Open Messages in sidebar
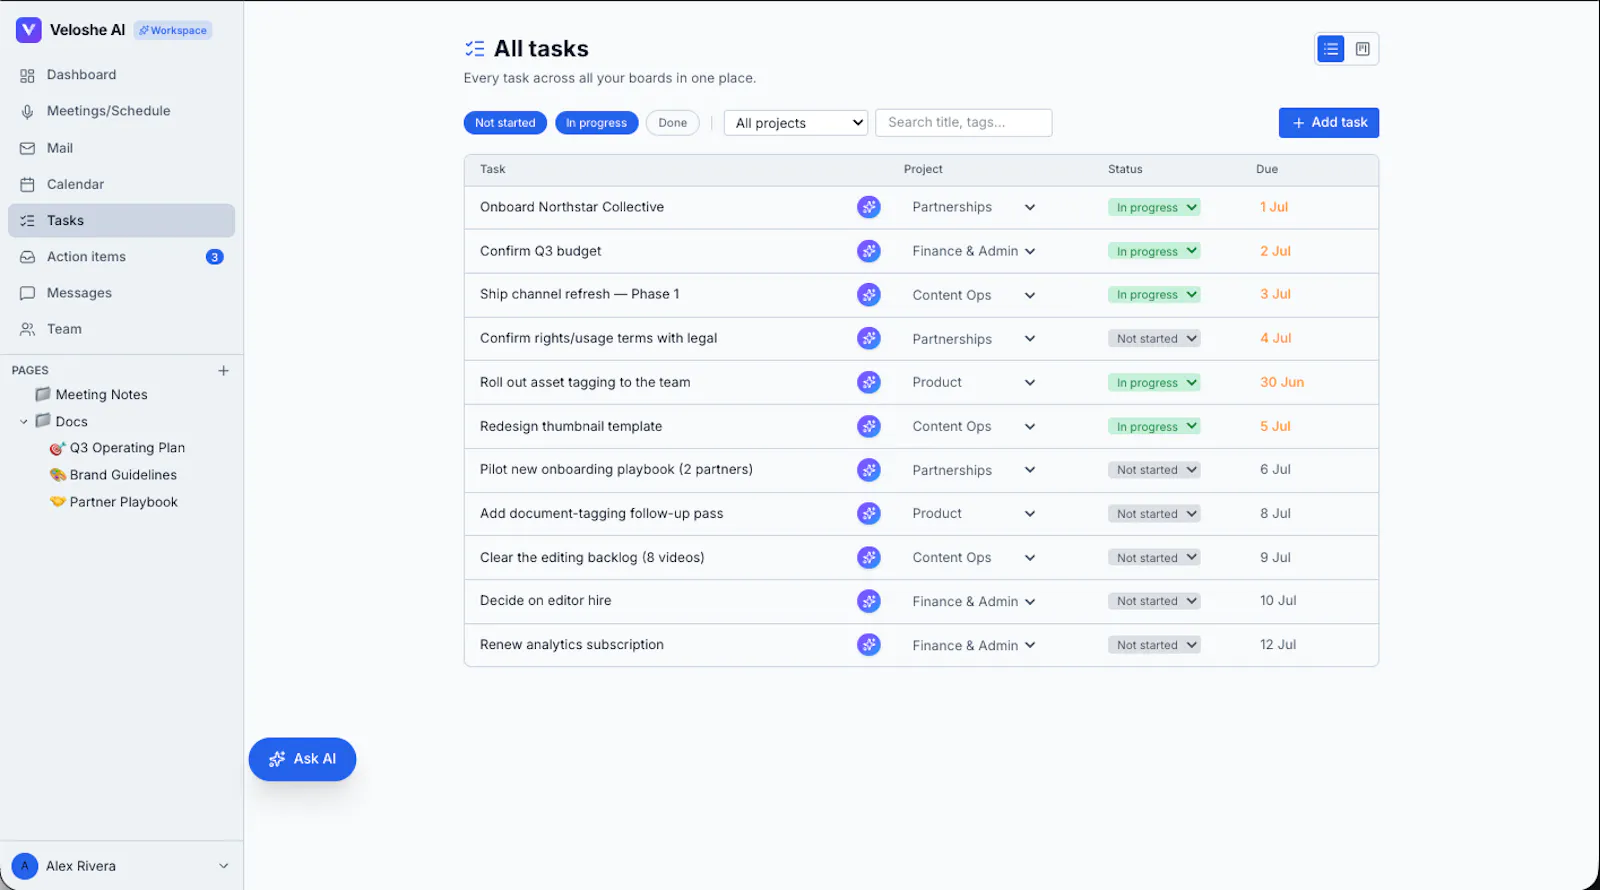The image size is (1600, 890). click(x=121, y=293)
